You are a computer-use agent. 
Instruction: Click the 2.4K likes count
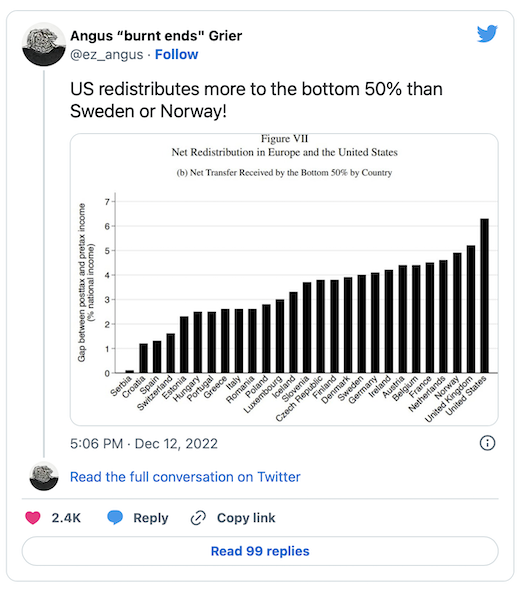tap(66, 518)
